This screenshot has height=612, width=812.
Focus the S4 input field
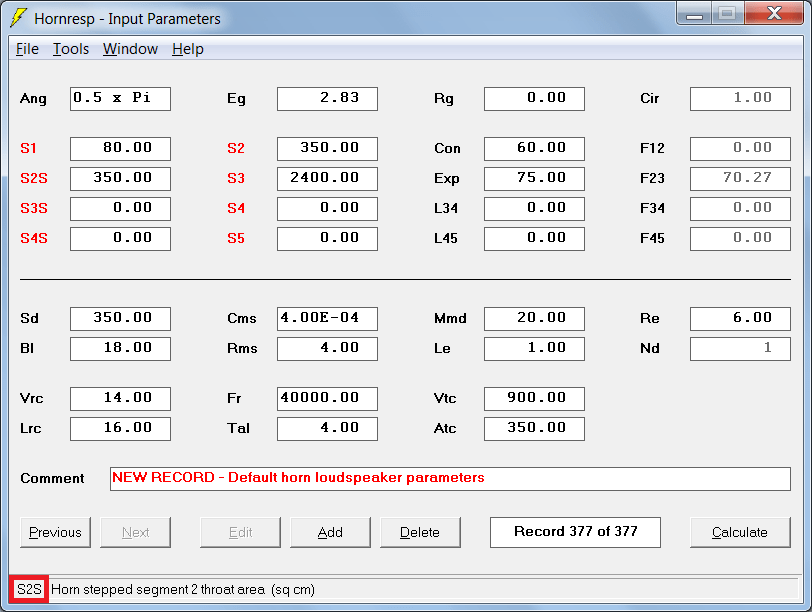point(327,209)
